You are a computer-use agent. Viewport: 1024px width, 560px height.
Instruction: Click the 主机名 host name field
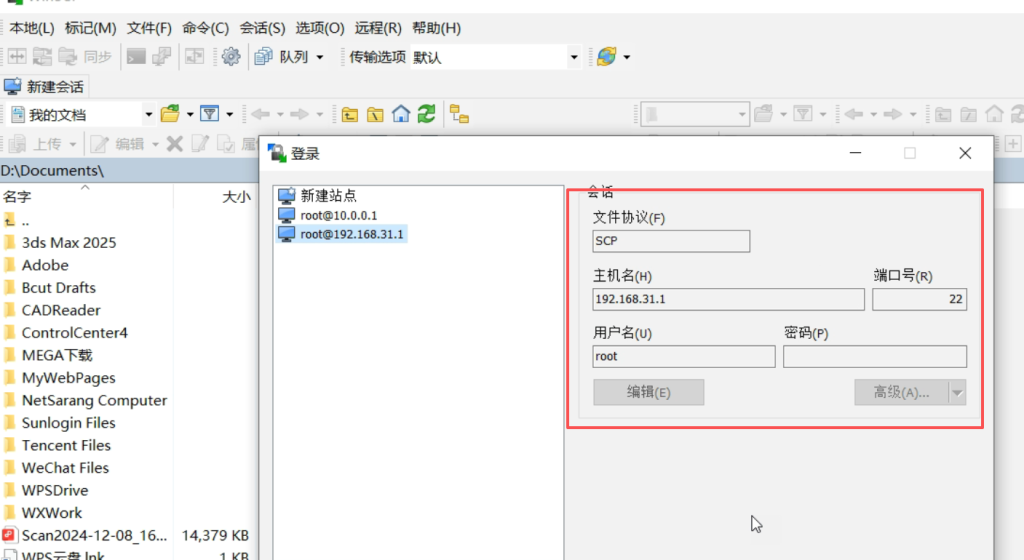[728, 299]
